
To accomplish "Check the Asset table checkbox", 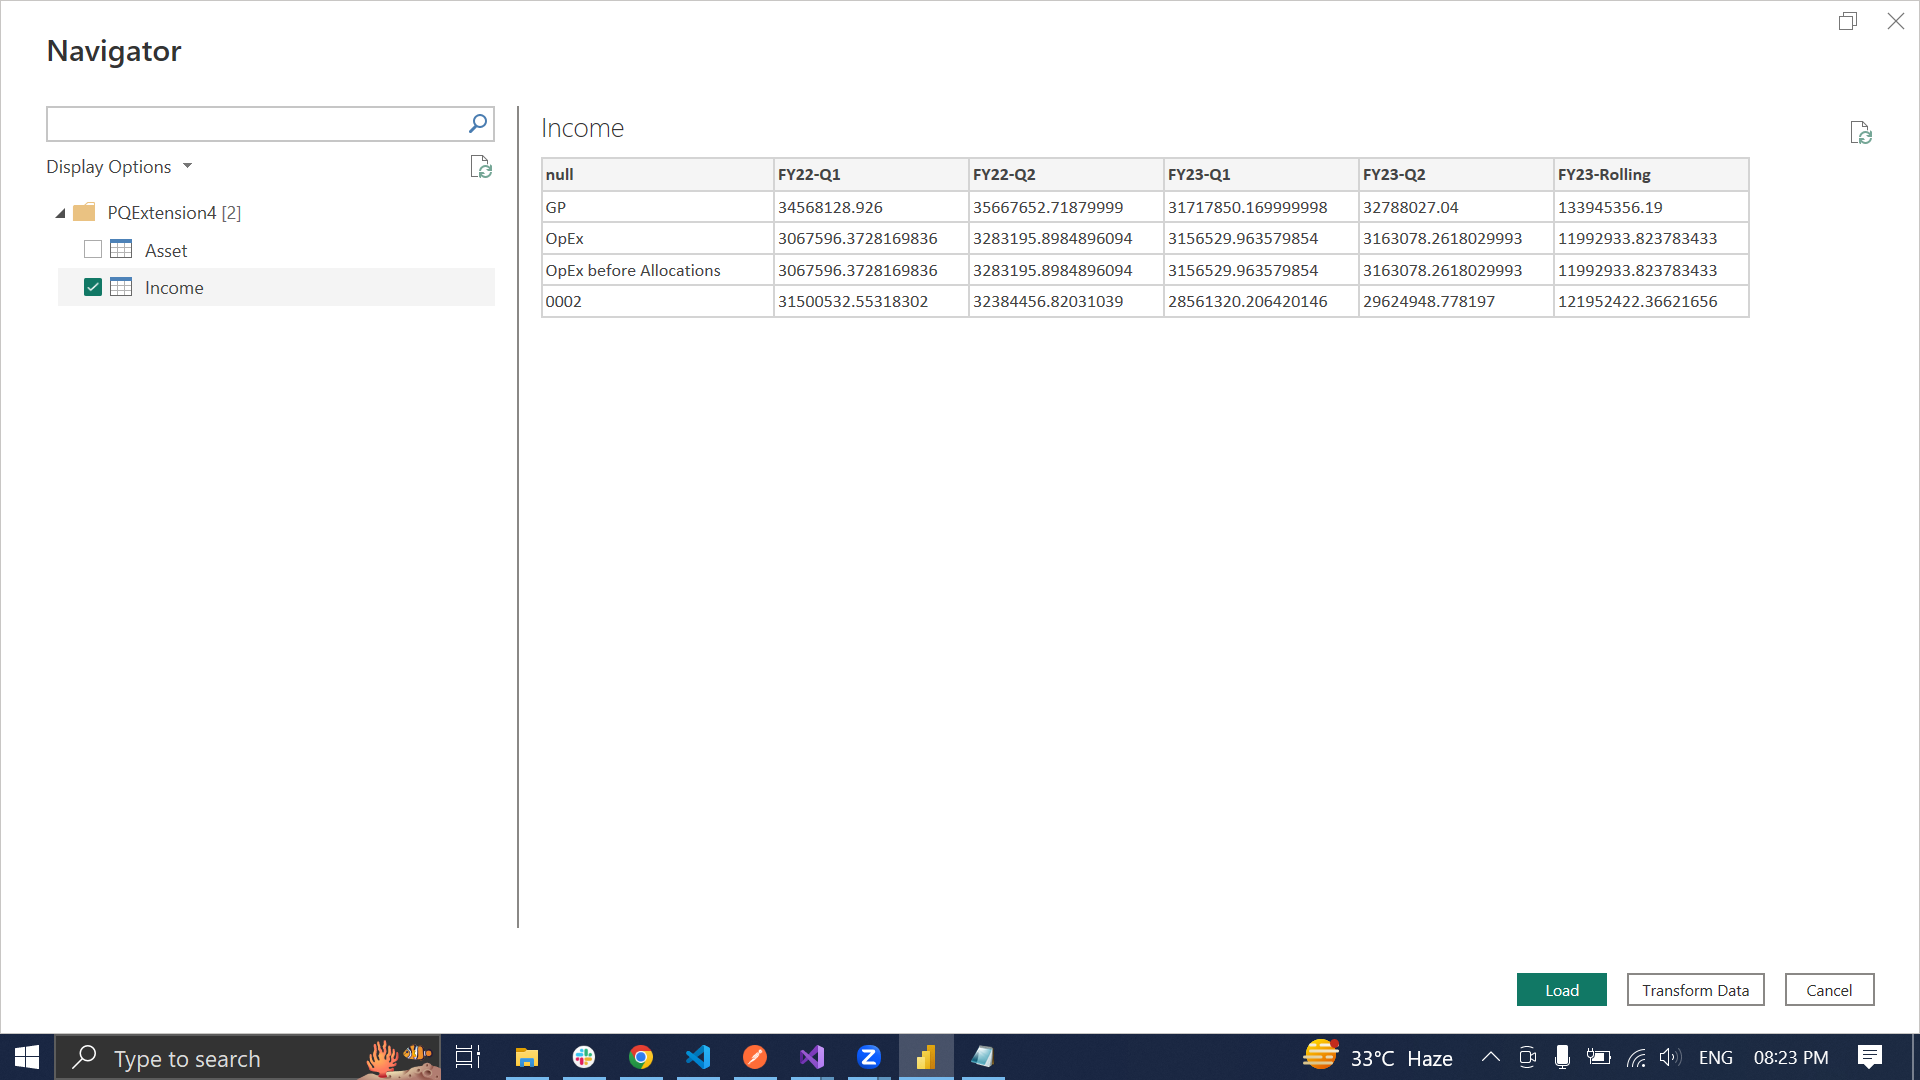I will pos(93,250).
